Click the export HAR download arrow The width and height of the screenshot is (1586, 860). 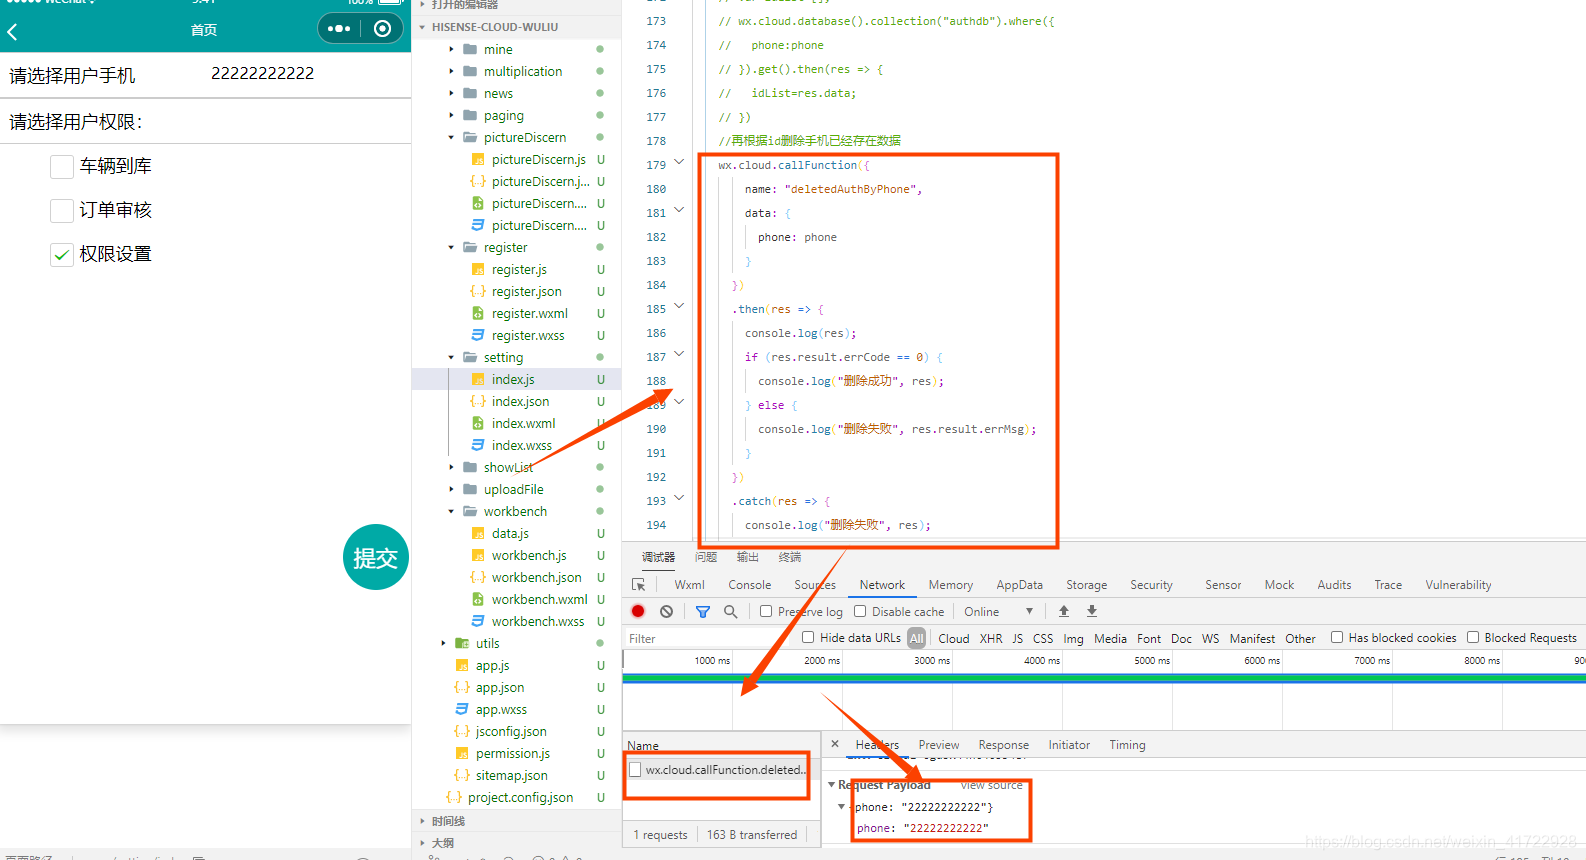(x=1092, y=611)
